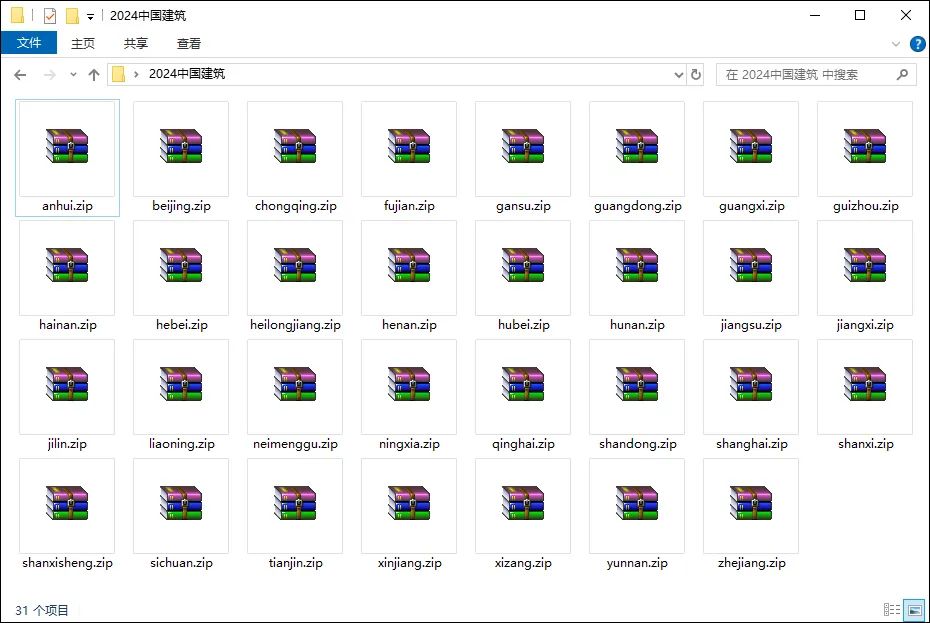Go up one folder level
This screenshot has width=930, height=623.
pos(94,75)
